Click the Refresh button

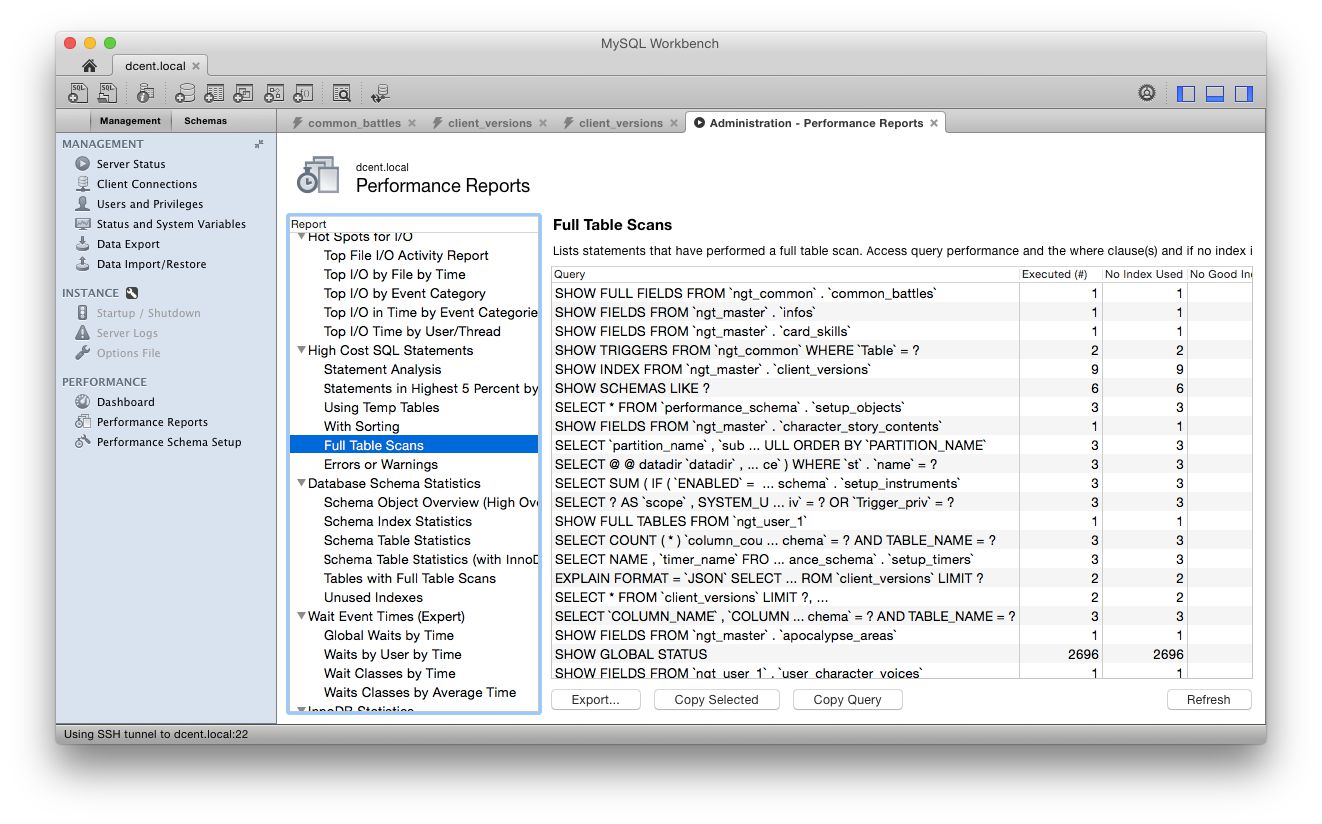[x=1208, y=700]
